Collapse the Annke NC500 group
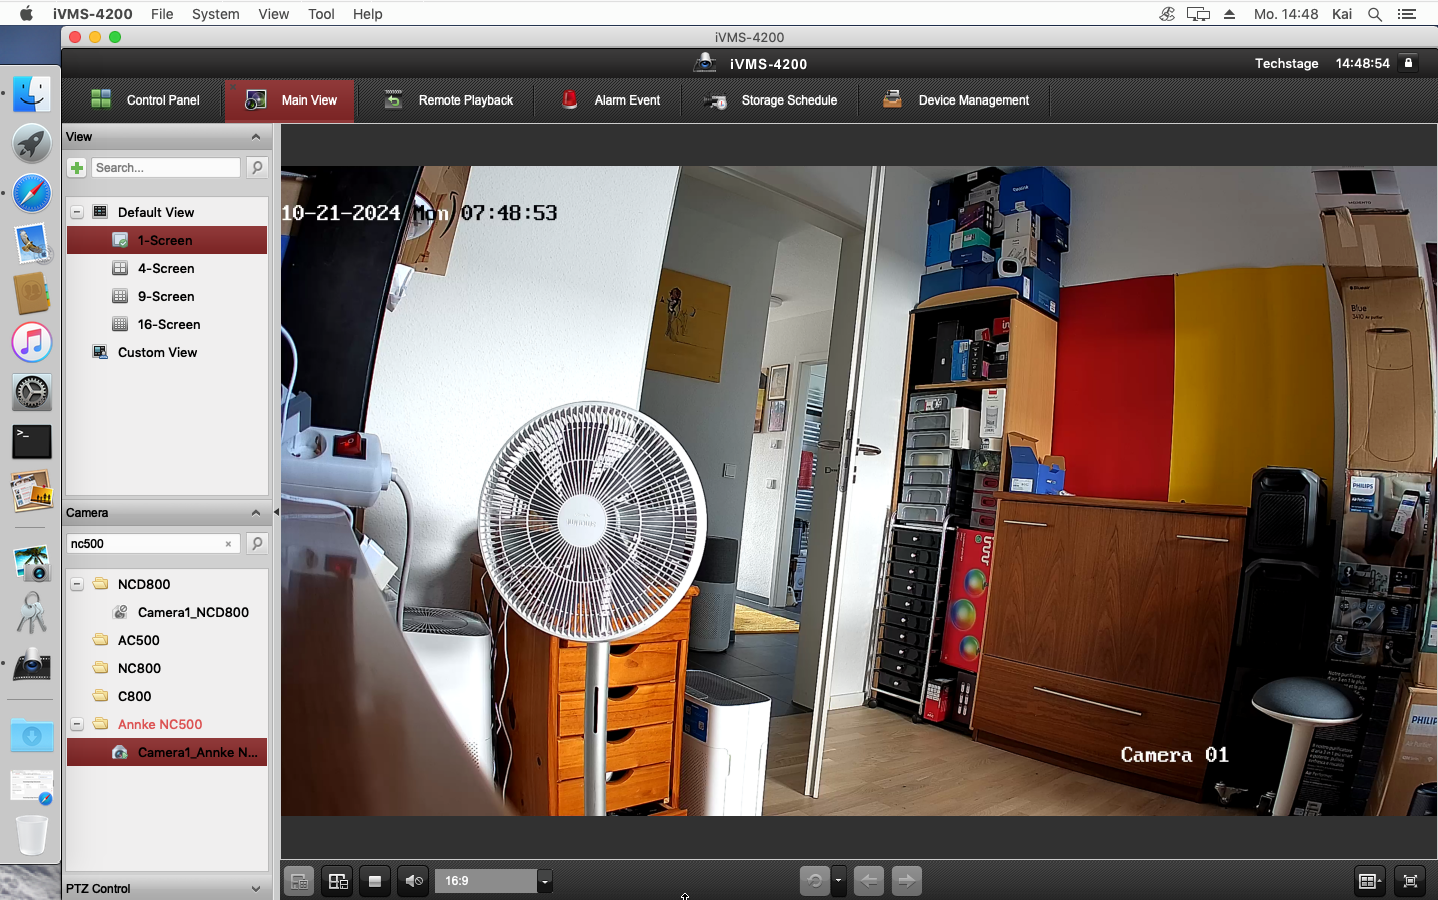Image resolution: width=1438 pixels, height=900 pixels. 77,724
